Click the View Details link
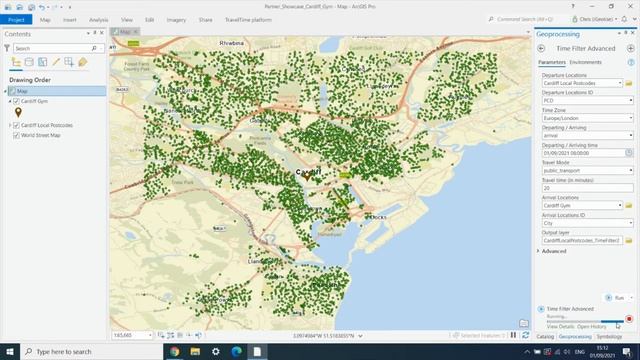 coord(560,327)
